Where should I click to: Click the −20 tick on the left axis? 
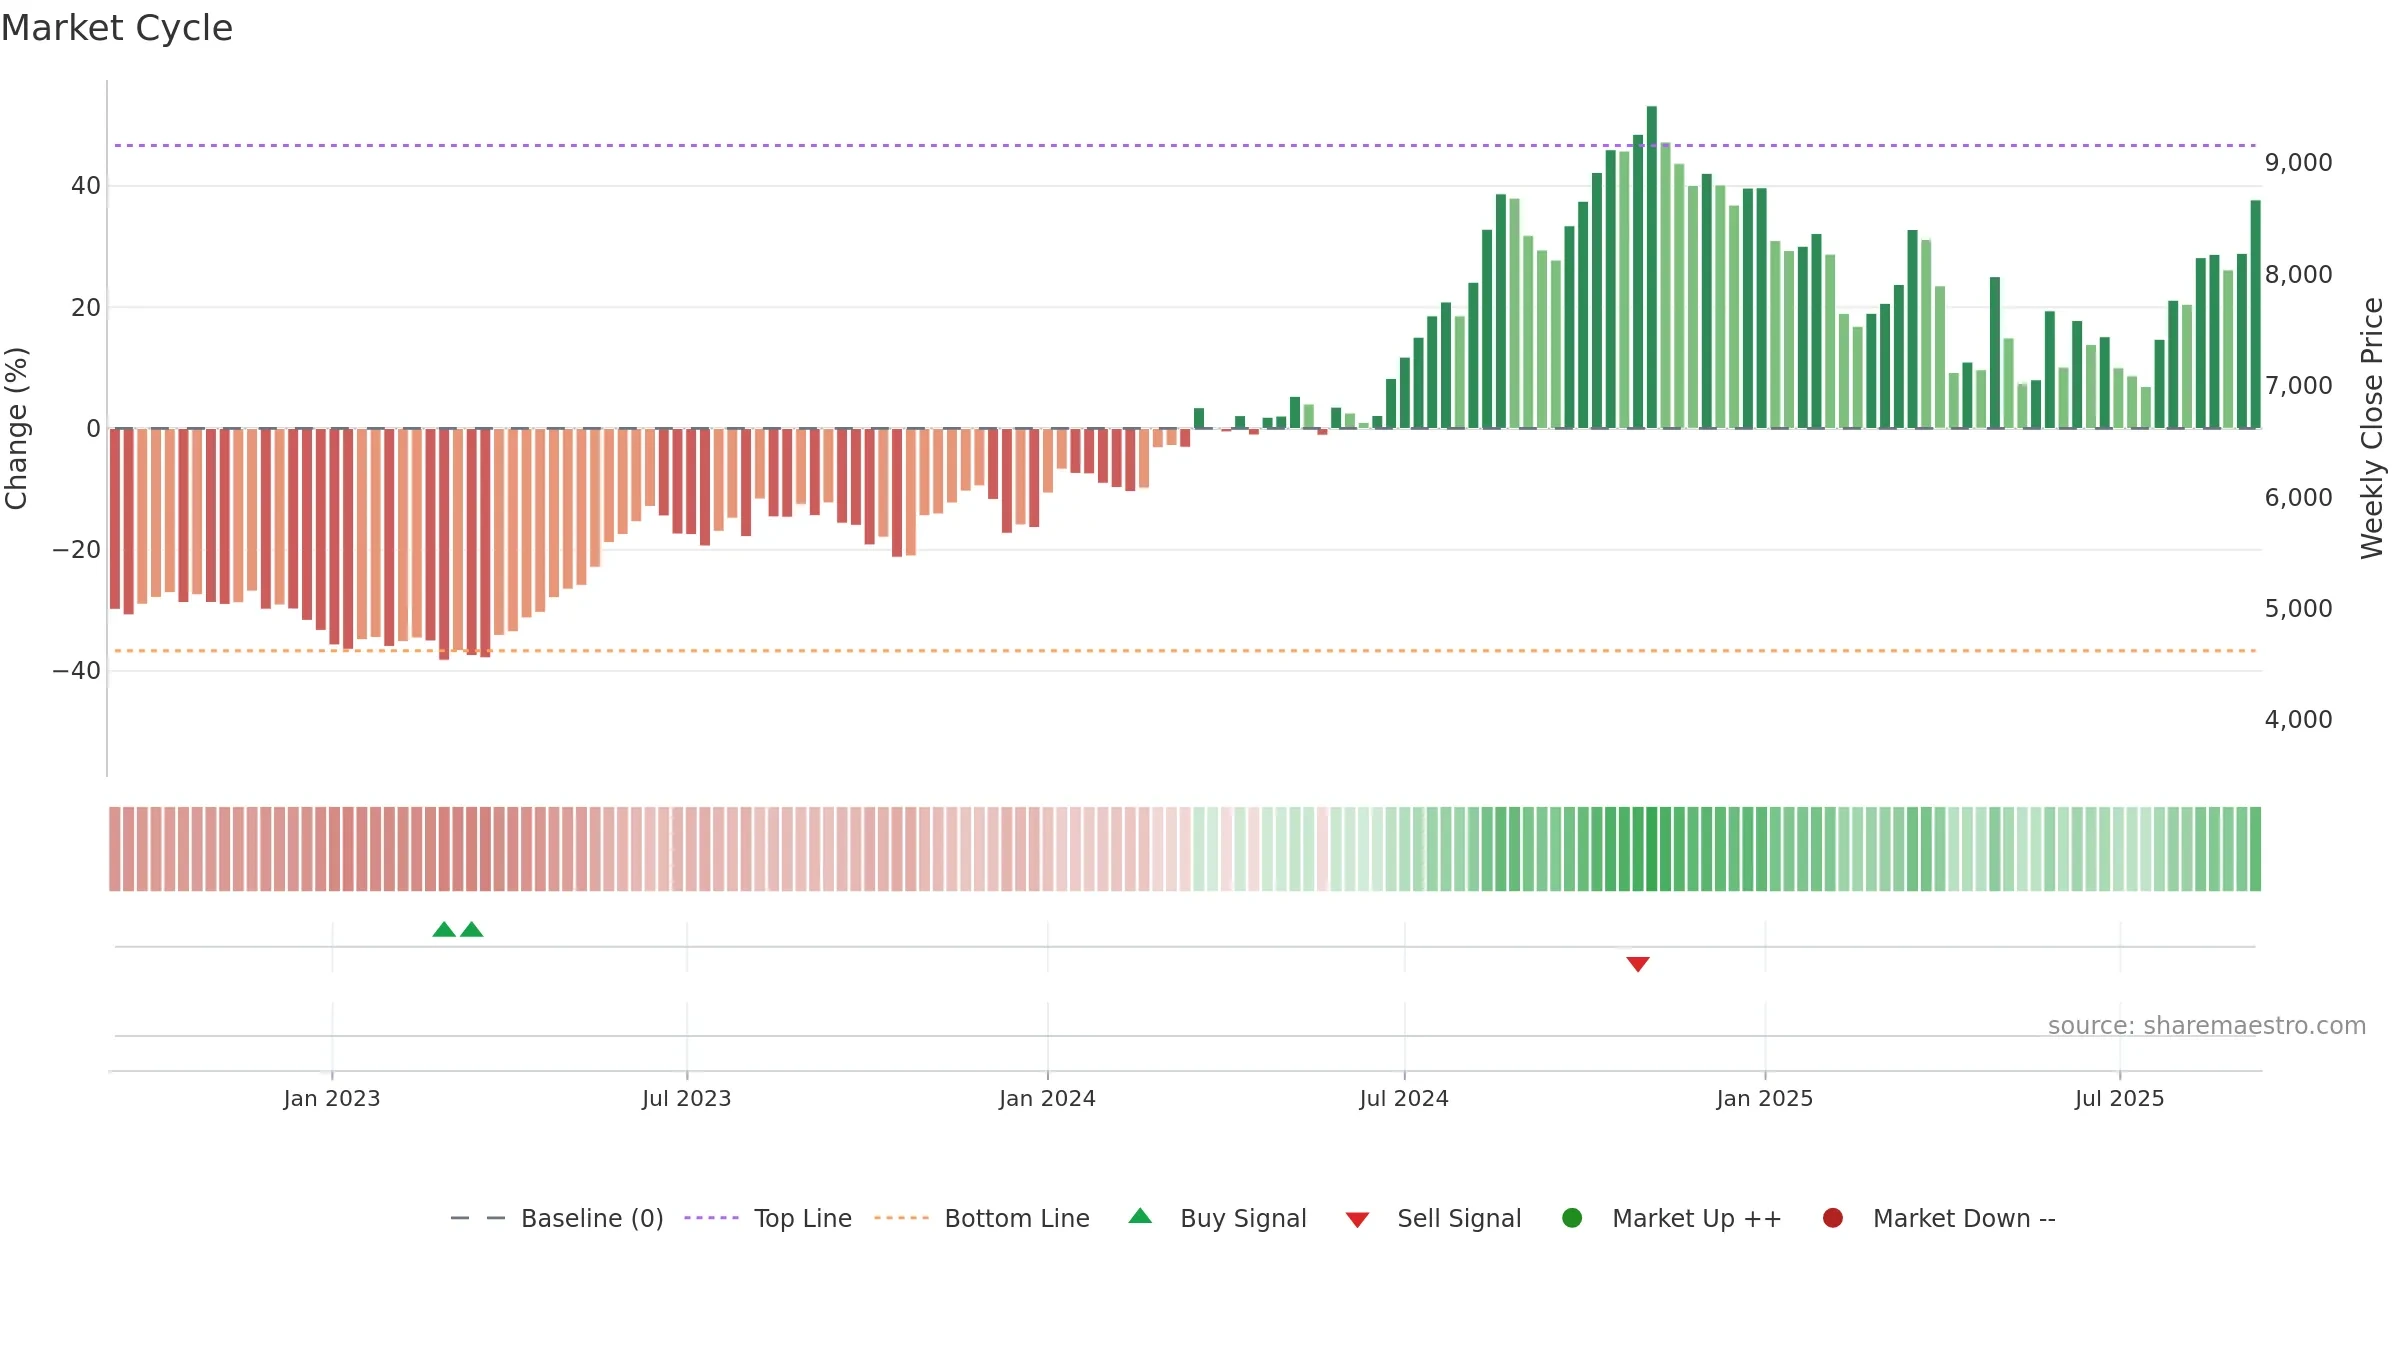point(77,550)
